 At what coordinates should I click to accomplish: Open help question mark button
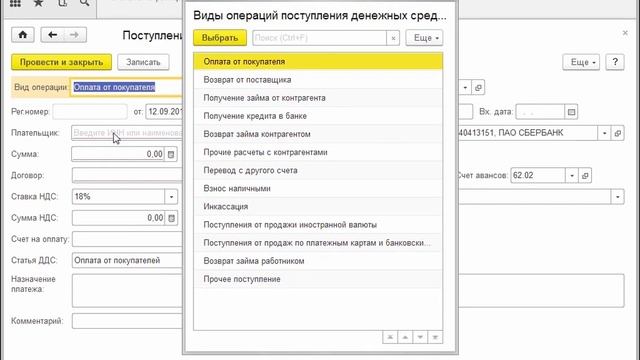coord(615,62)
